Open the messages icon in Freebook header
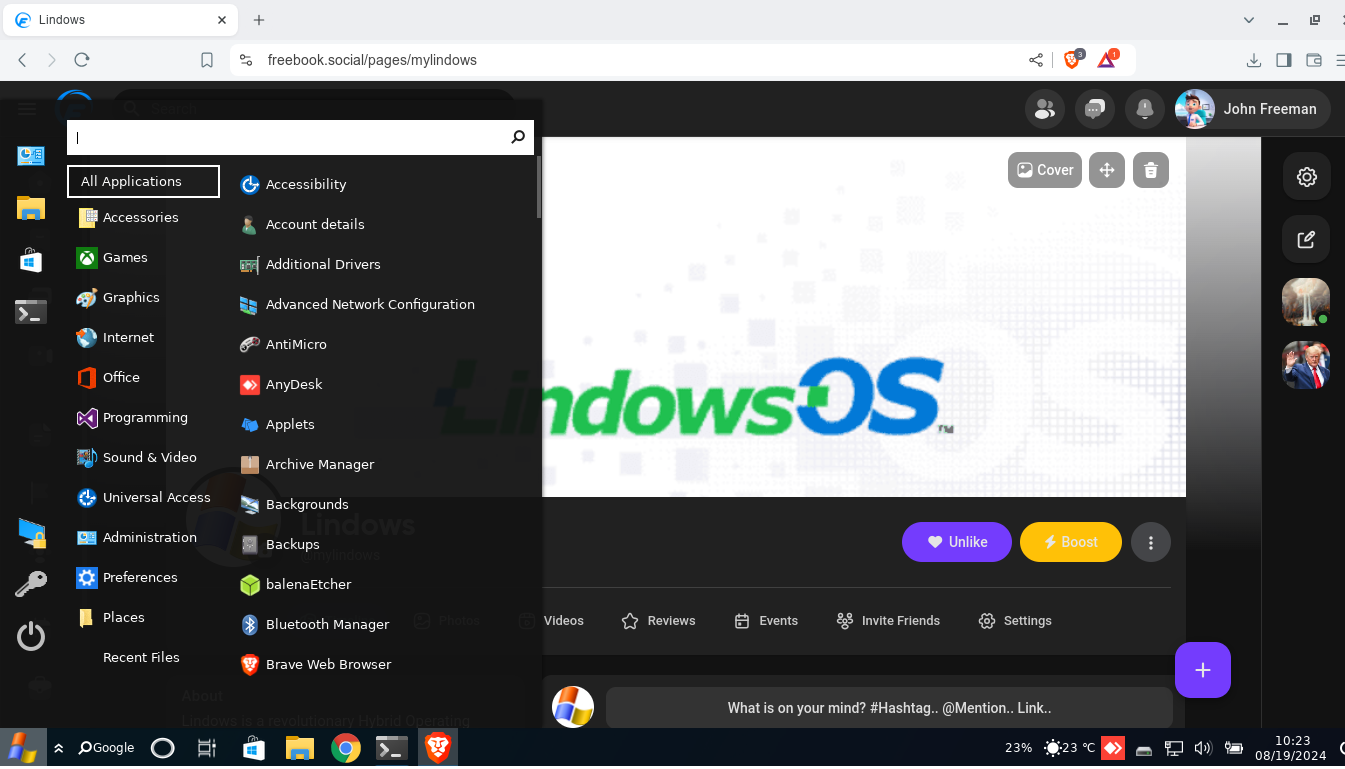 1095,109
